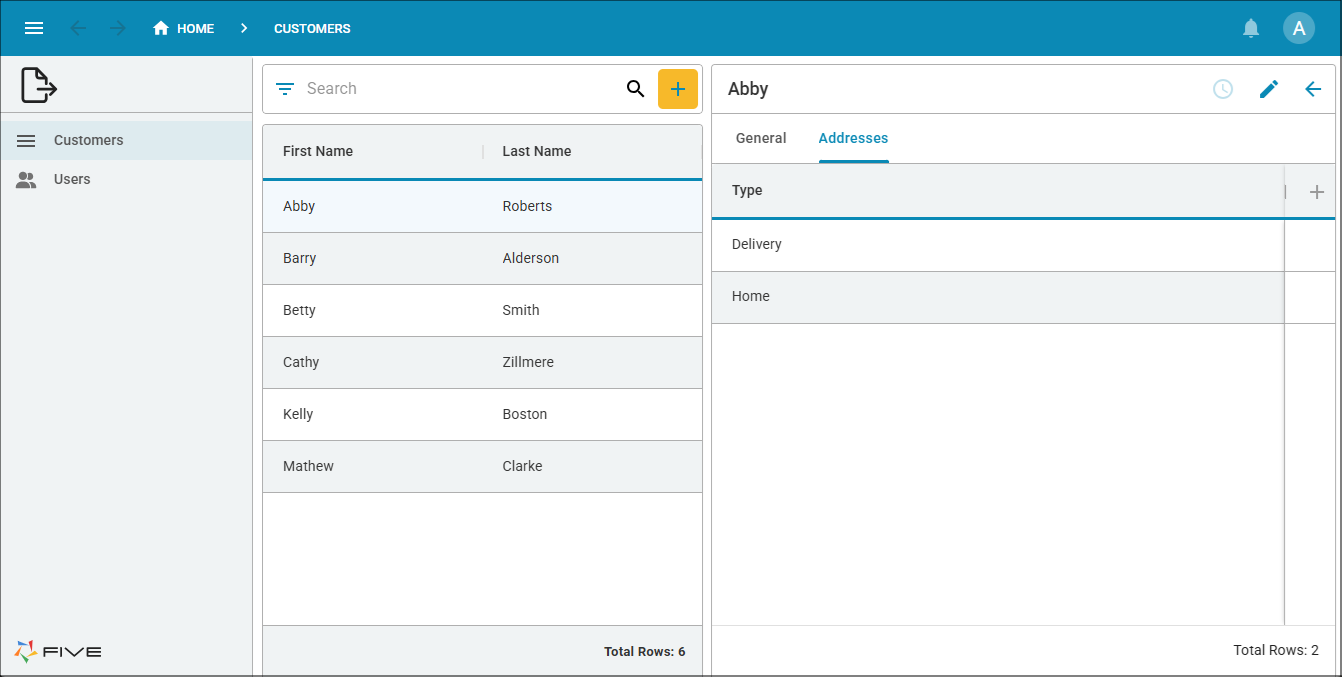
Task: Click the back arrow in Abby's panel
Action: (x=1313, y=89)
